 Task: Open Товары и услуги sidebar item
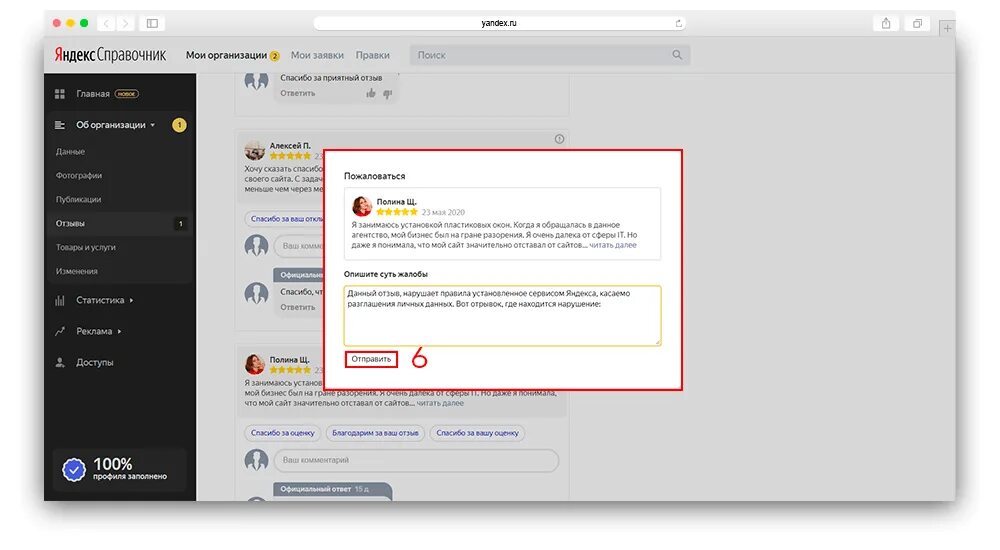(86, 247)
